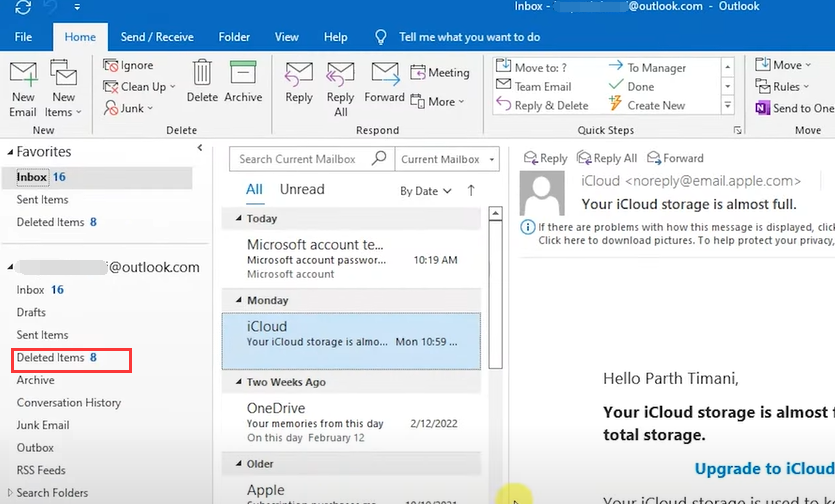This screenshot has width=835, height=504.
Task: Open the Rules dropdown
Action: click(782, 86)
